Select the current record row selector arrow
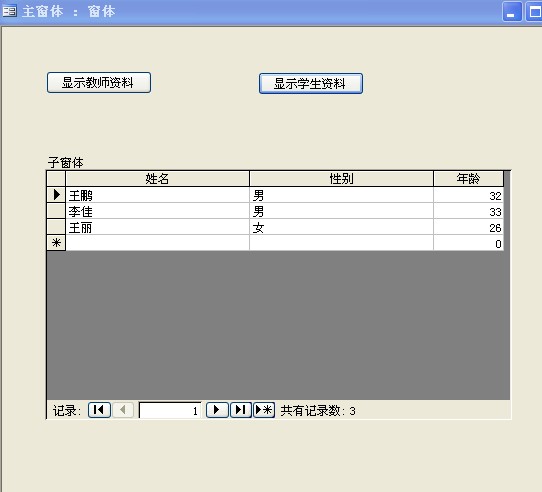 [56, 195]
